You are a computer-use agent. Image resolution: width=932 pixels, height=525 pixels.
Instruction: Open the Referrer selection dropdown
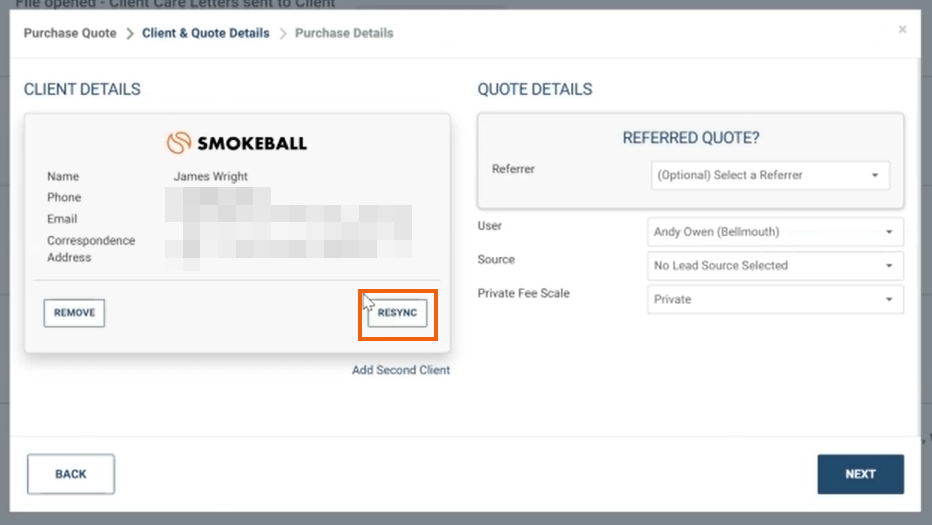pos(769,175)
